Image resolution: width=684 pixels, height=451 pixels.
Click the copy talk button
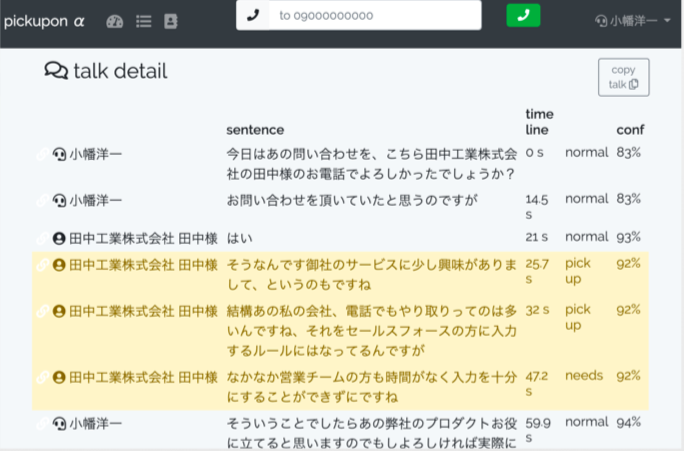point(623,78)
